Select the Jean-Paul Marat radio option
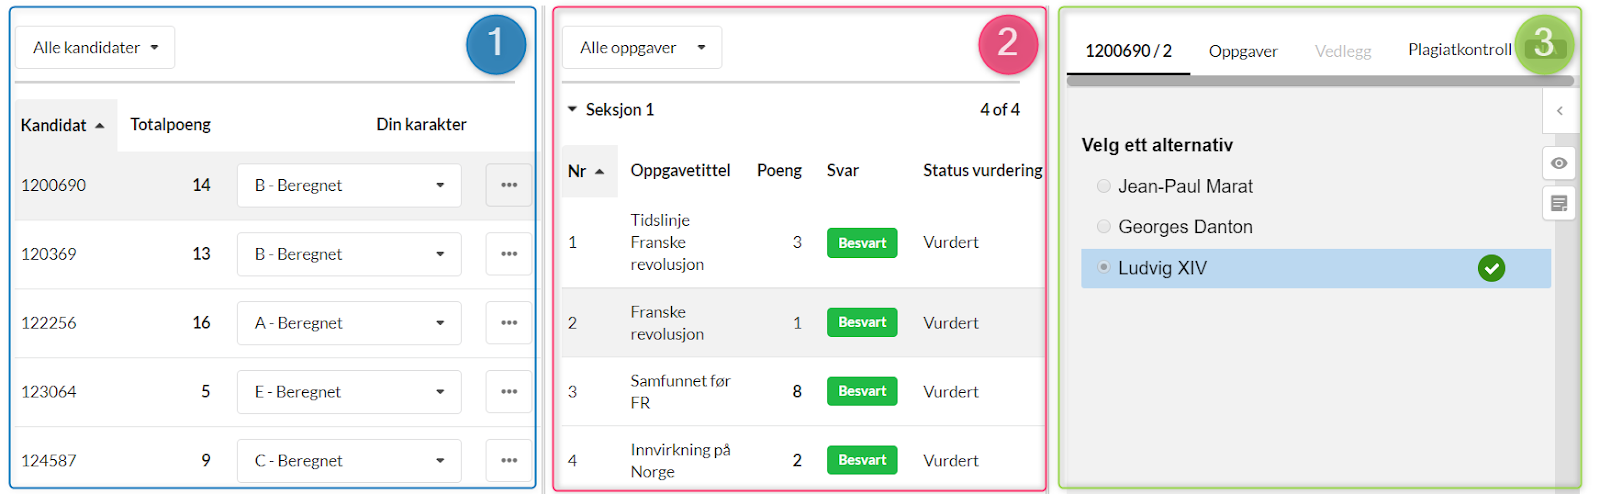This screenshot has height=494, width=1600. coord(1104,186)
